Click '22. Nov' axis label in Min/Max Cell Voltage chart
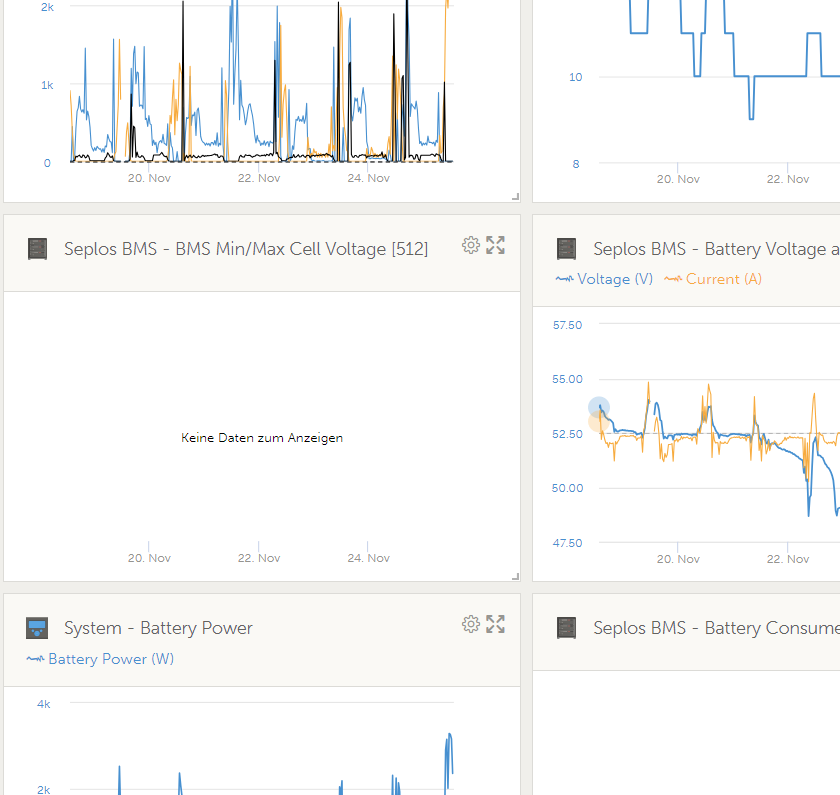Image resolution: width=840 pixels, height=795 pixels. pyautogui.click(x=259, y=558)
